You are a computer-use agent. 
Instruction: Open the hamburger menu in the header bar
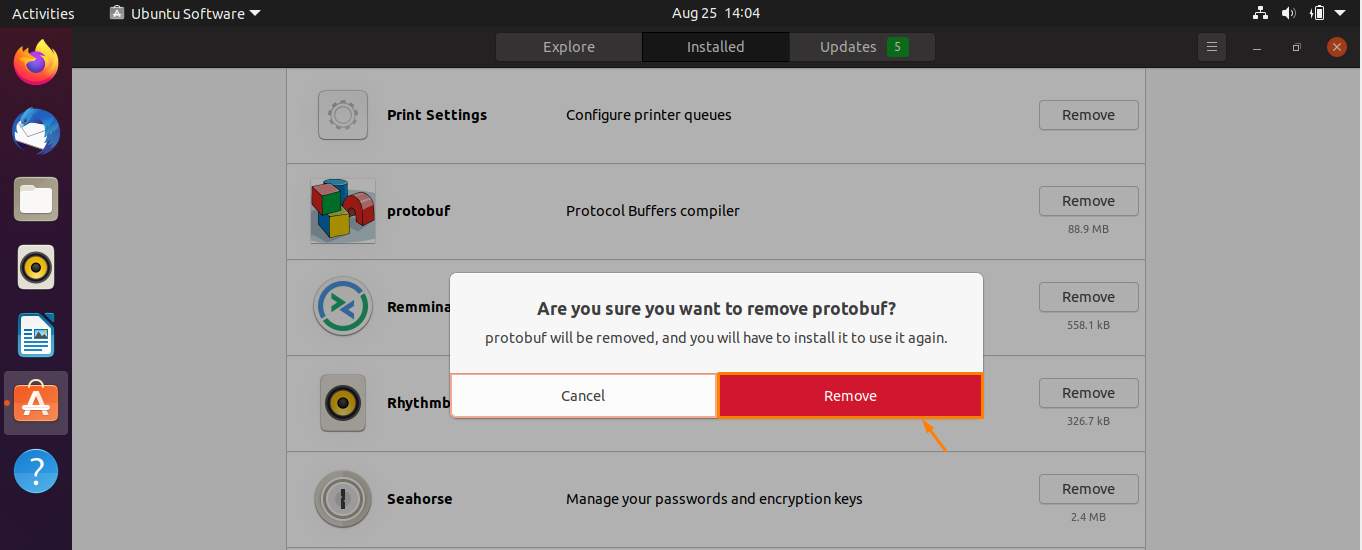1212,47
